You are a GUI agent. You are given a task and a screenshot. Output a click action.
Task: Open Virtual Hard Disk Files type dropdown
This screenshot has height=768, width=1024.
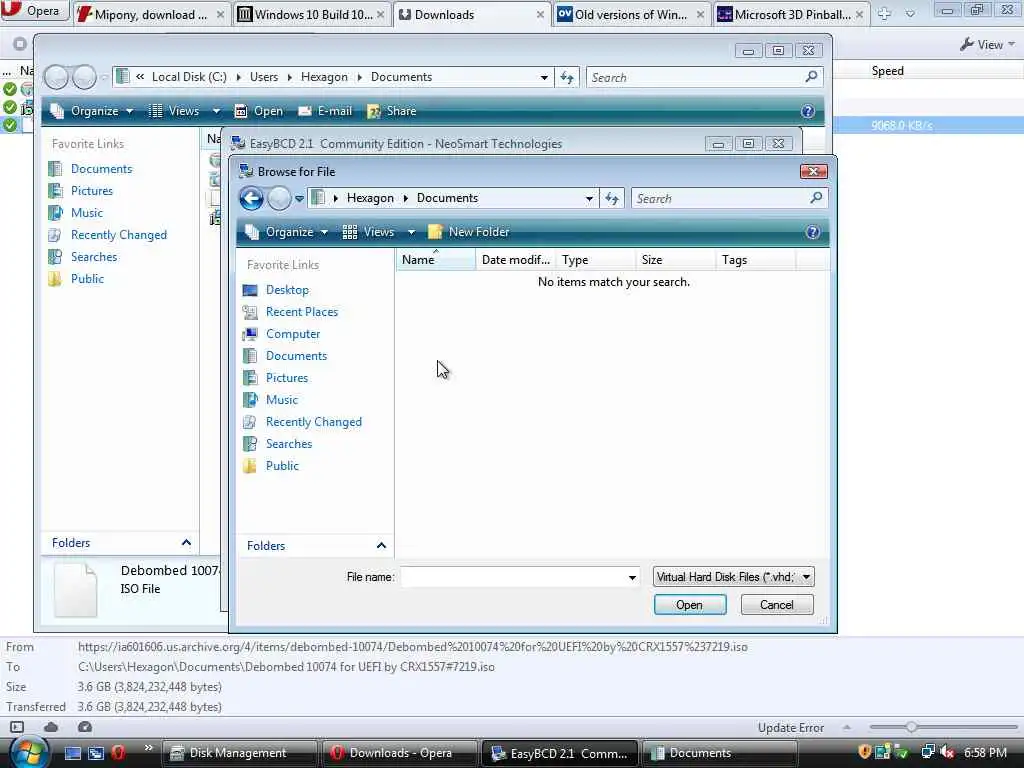(733, 577)
